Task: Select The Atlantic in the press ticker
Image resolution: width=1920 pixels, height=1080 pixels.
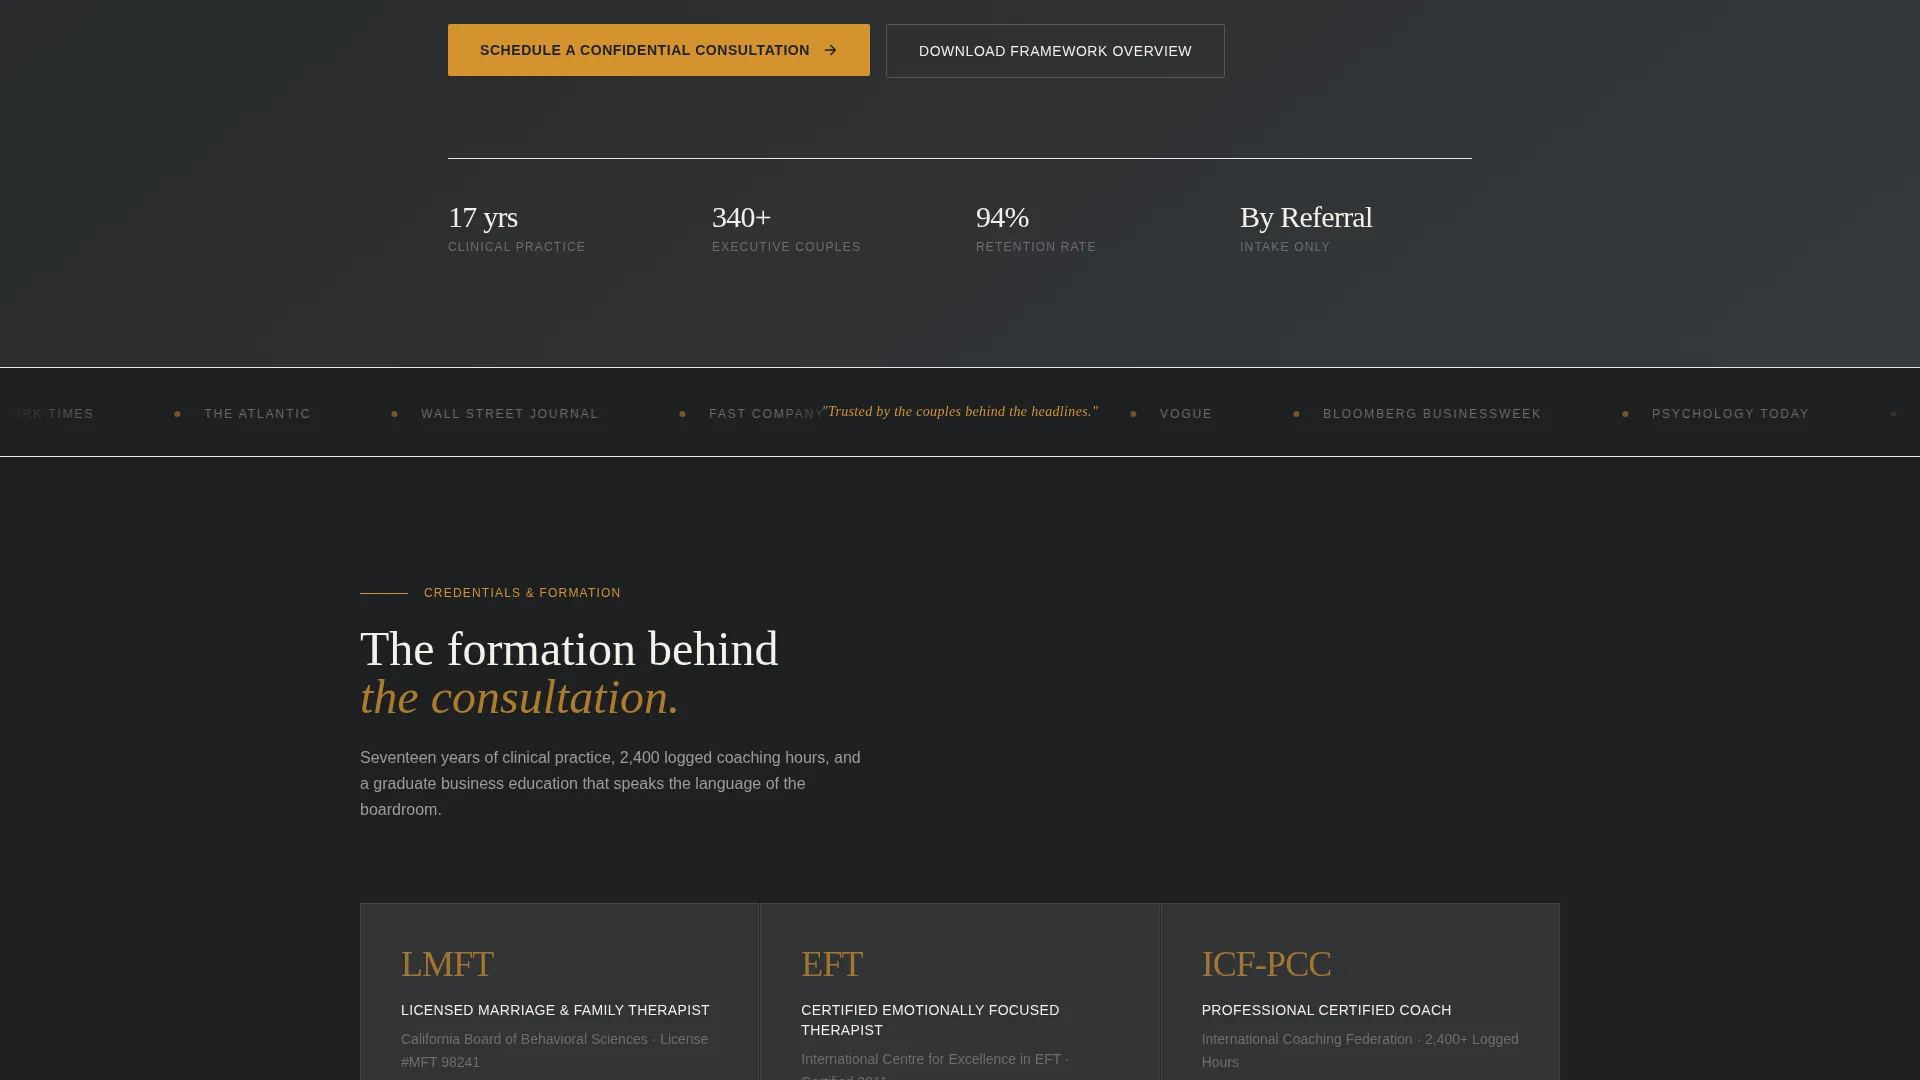Action: [257, 414]
